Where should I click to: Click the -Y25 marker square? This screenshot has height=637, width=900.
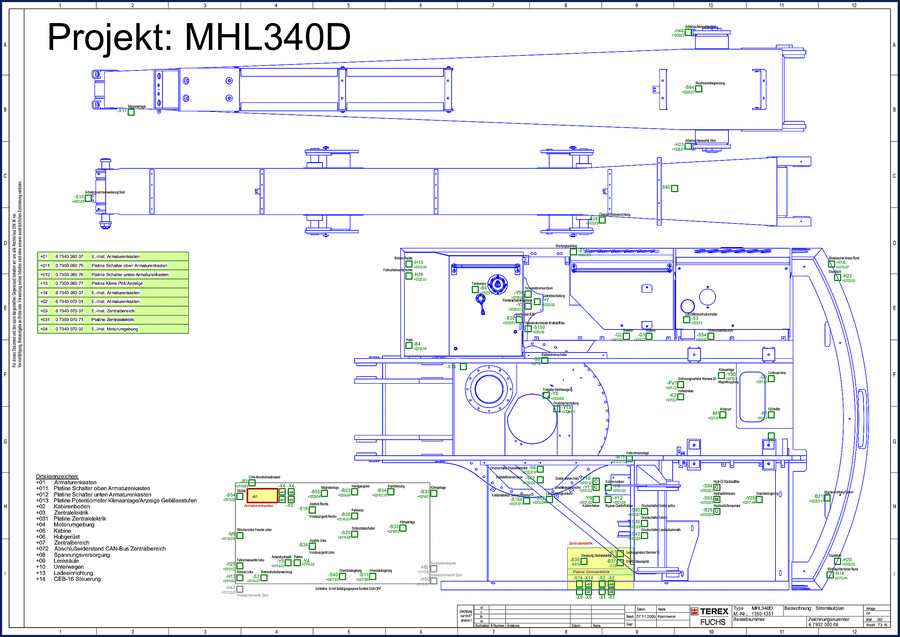pos(759,499)
